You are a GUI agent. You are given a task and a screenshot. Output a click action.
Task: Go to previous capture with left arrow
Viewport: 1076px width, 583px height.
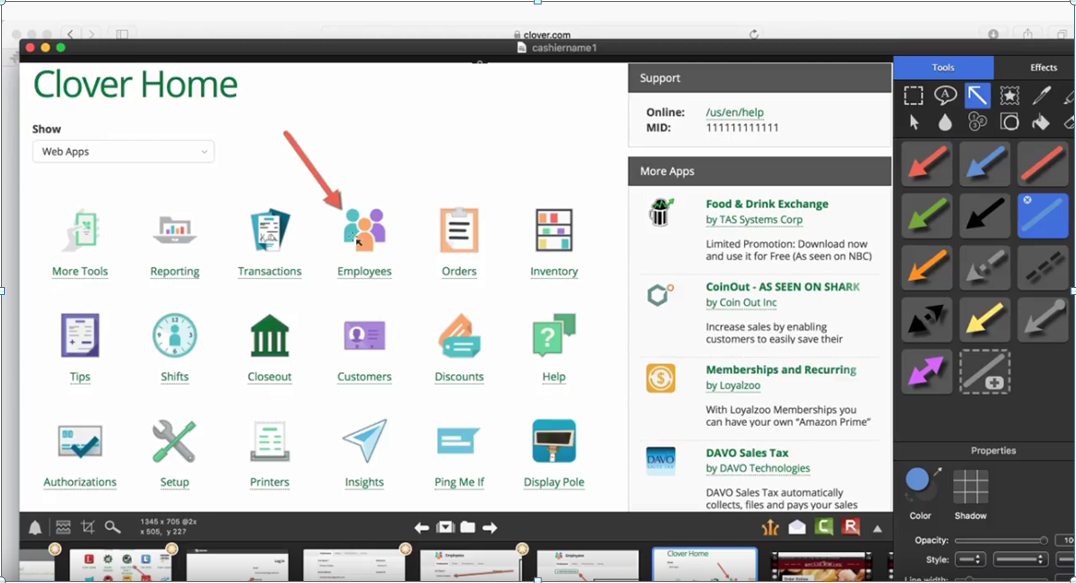[421, 527]
